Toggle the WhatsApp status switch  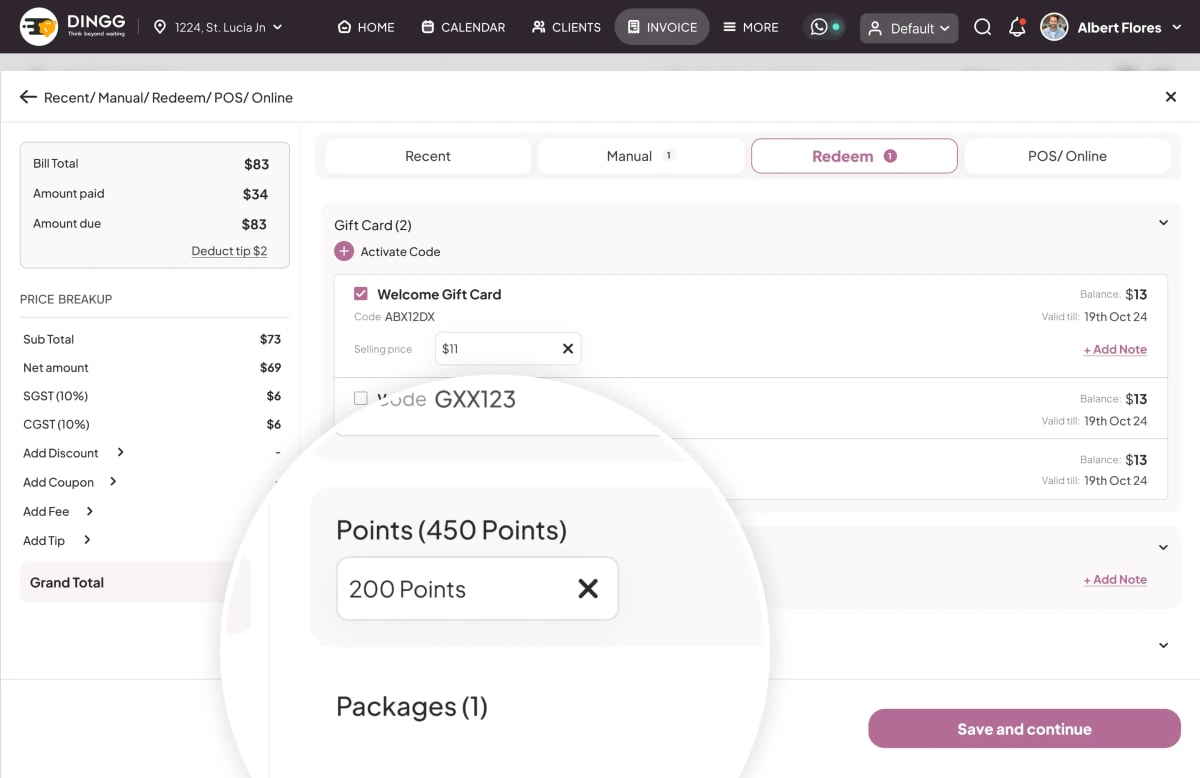pos(826,27)
